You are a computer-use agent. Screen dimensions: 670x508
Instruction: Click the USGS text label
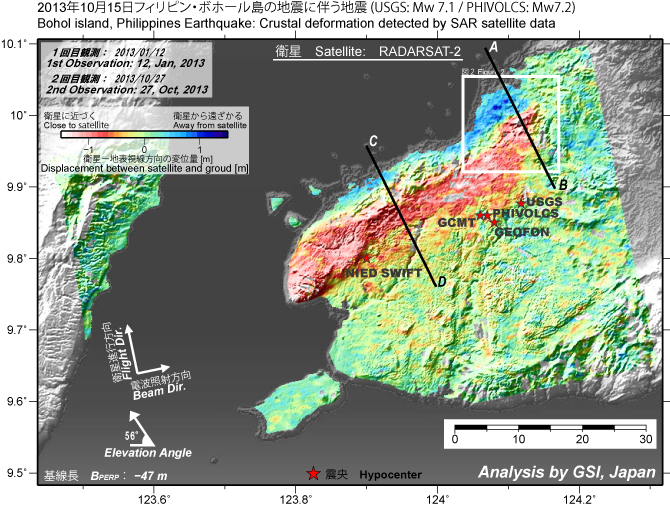tap(544, 202)
